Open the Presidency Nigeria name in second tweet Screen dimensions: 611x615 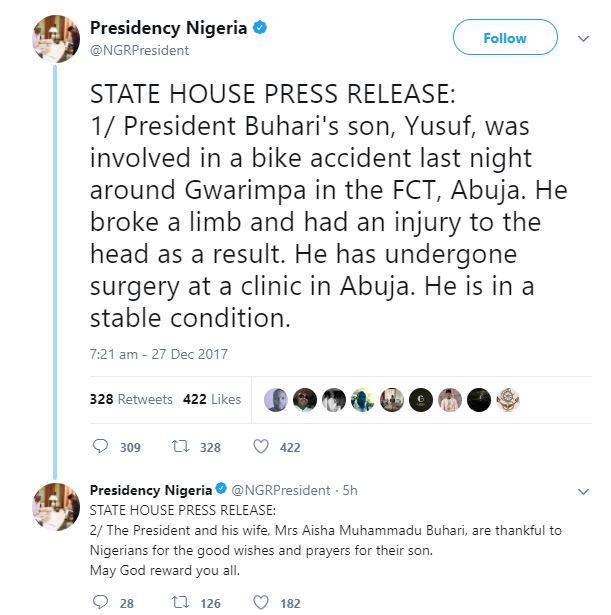click(x=150, y=490)
